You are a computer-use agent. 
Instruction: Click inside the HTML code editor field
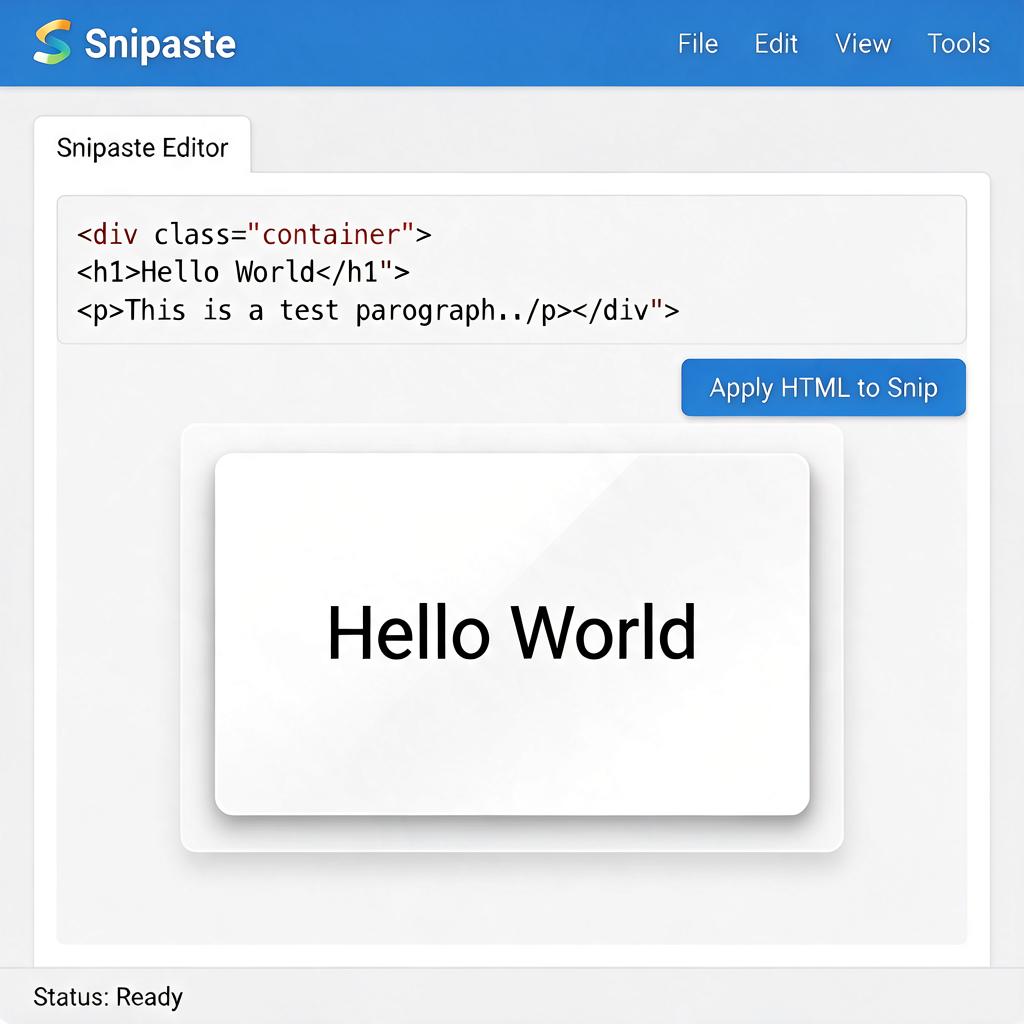(x=511, y=269)
